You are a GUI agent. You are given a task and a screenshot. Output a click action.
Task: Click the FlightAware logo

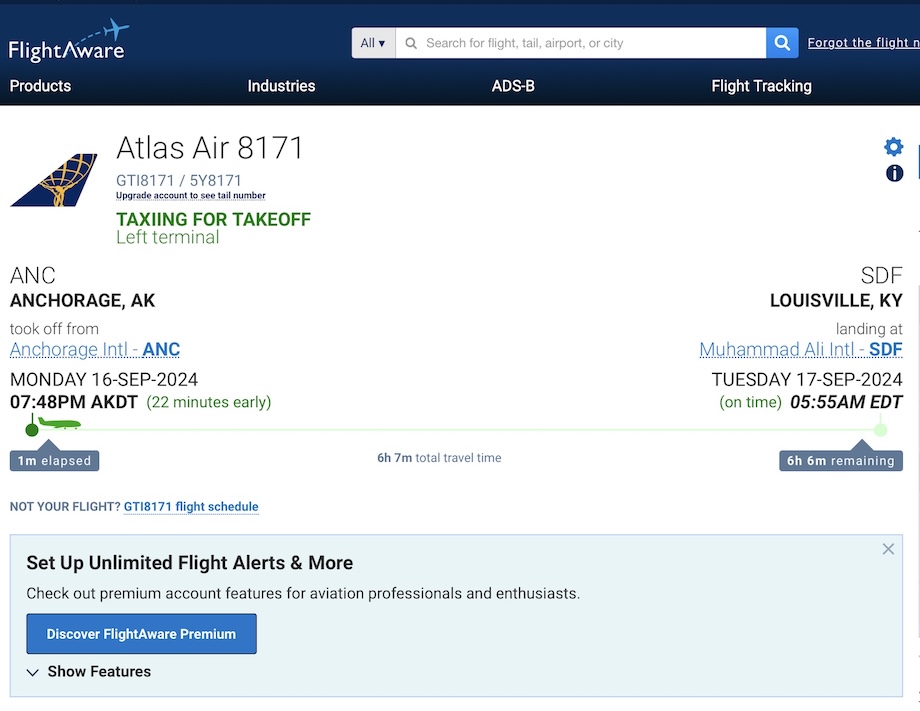point(68,41)
